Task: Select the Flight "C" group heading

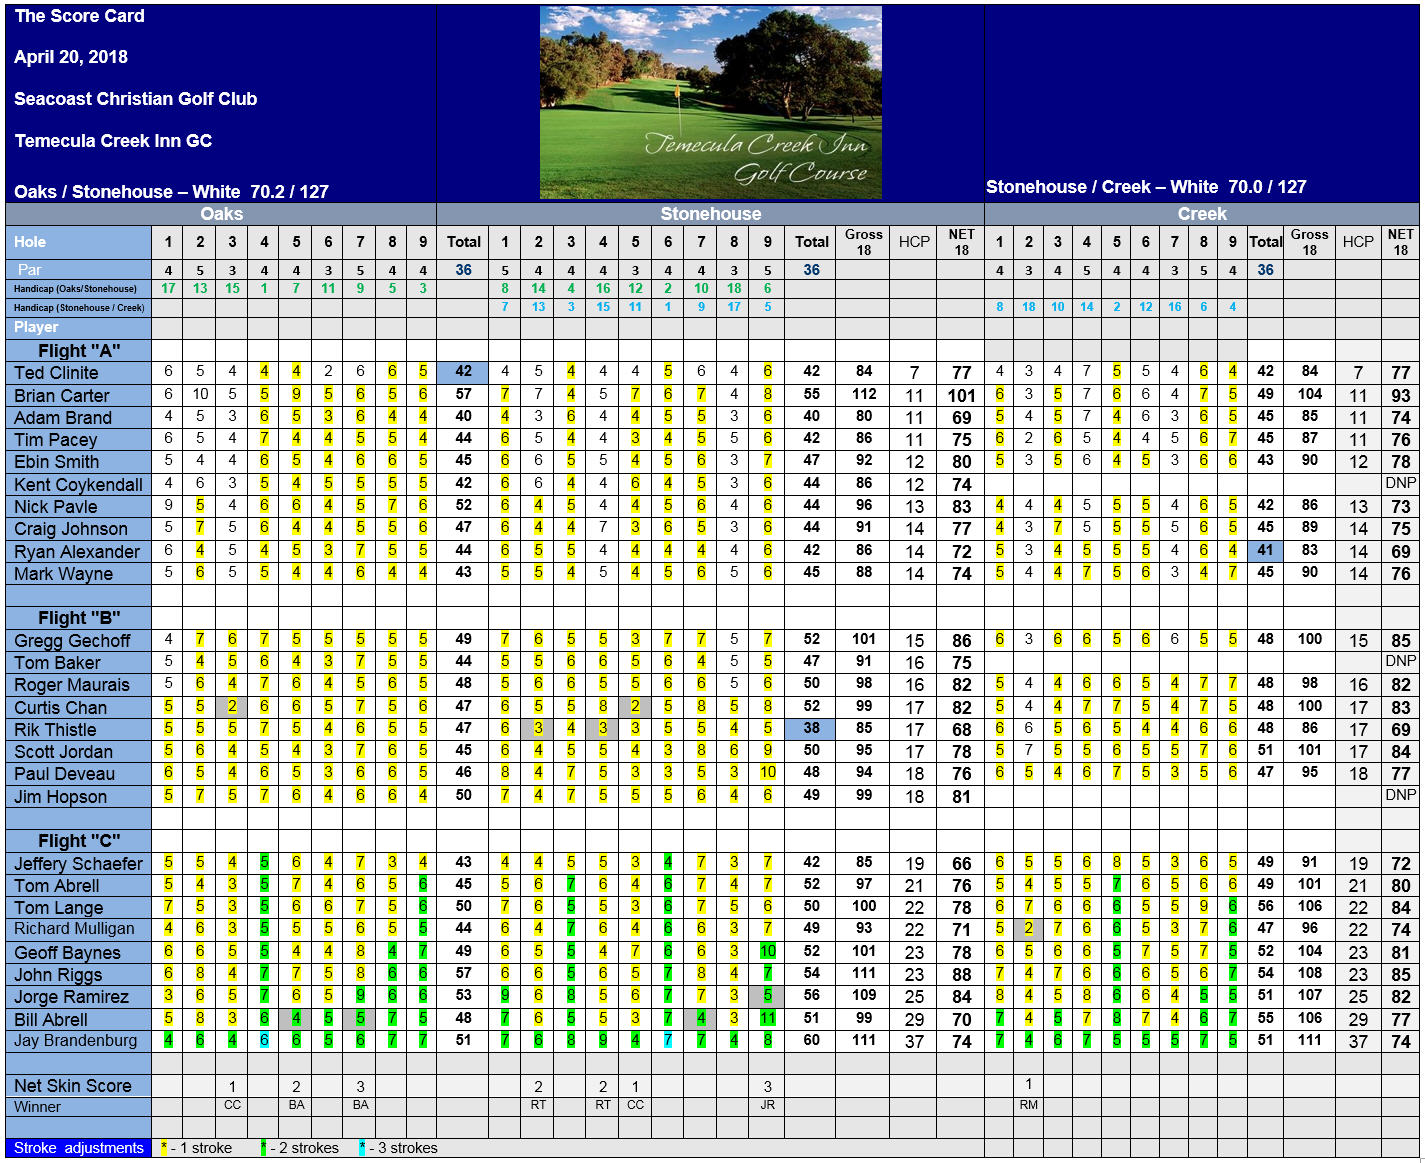Action: point(79,841)
